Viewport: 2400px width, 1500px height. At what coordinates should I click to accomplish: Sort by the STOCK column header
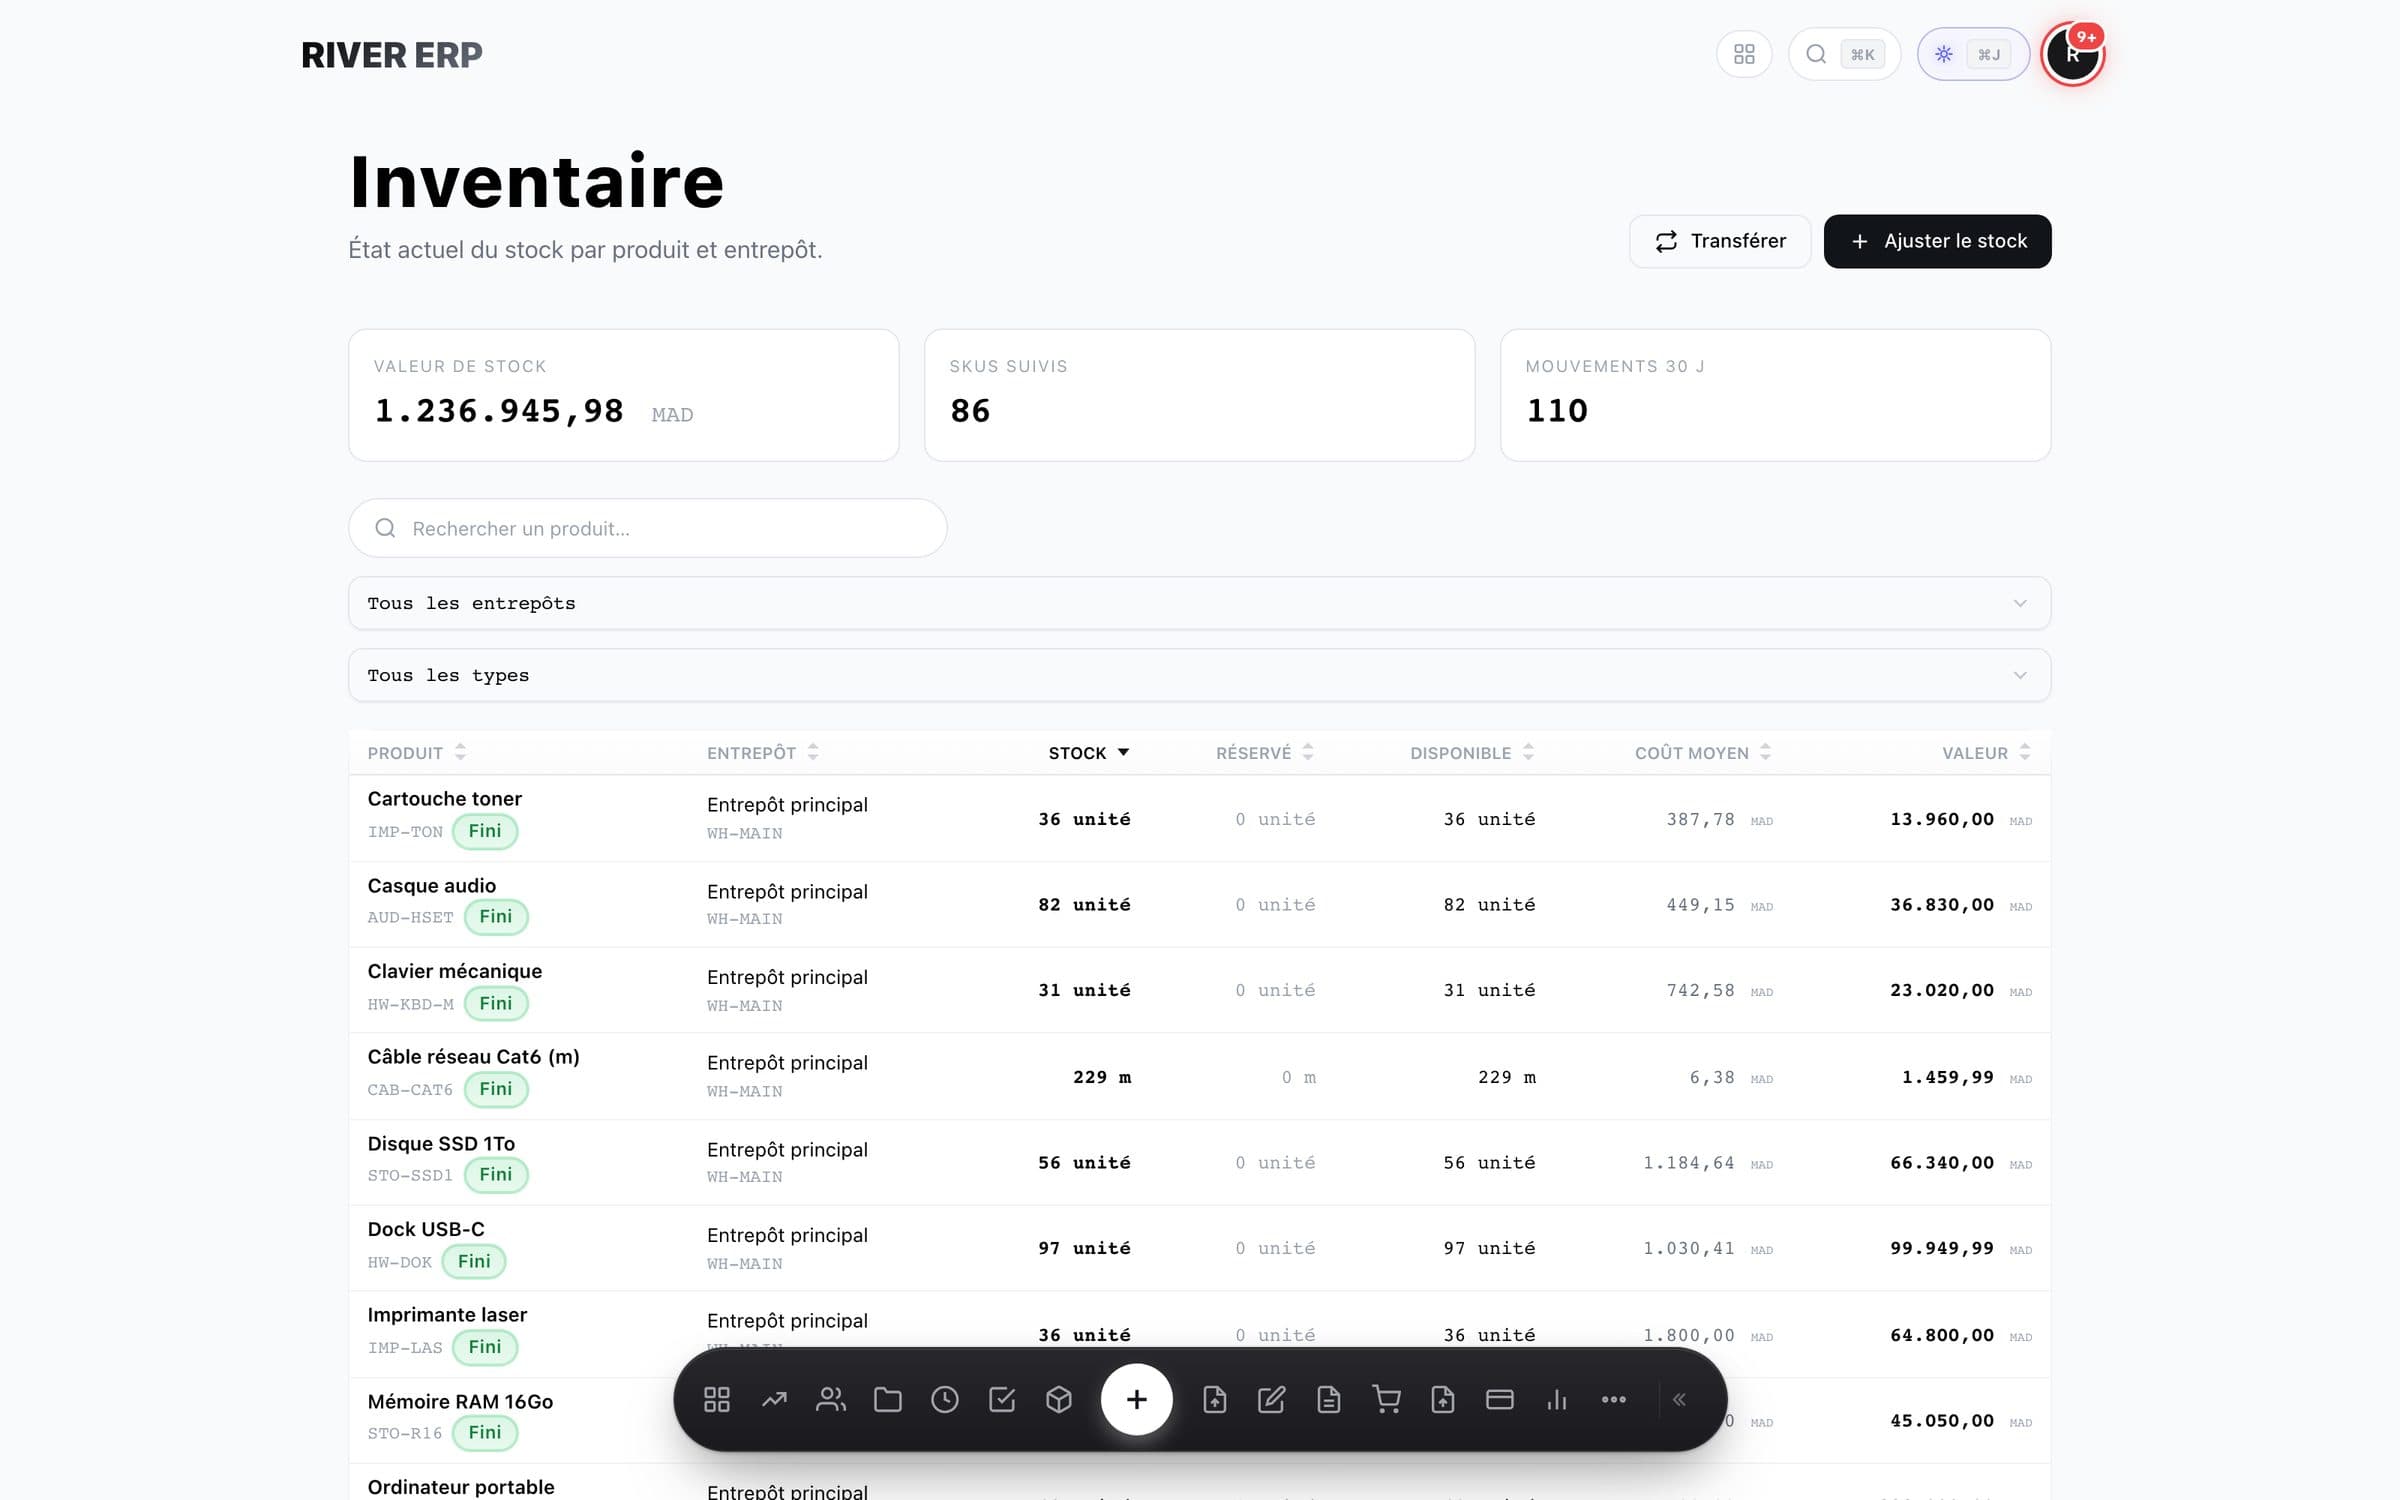point(1089,752)
